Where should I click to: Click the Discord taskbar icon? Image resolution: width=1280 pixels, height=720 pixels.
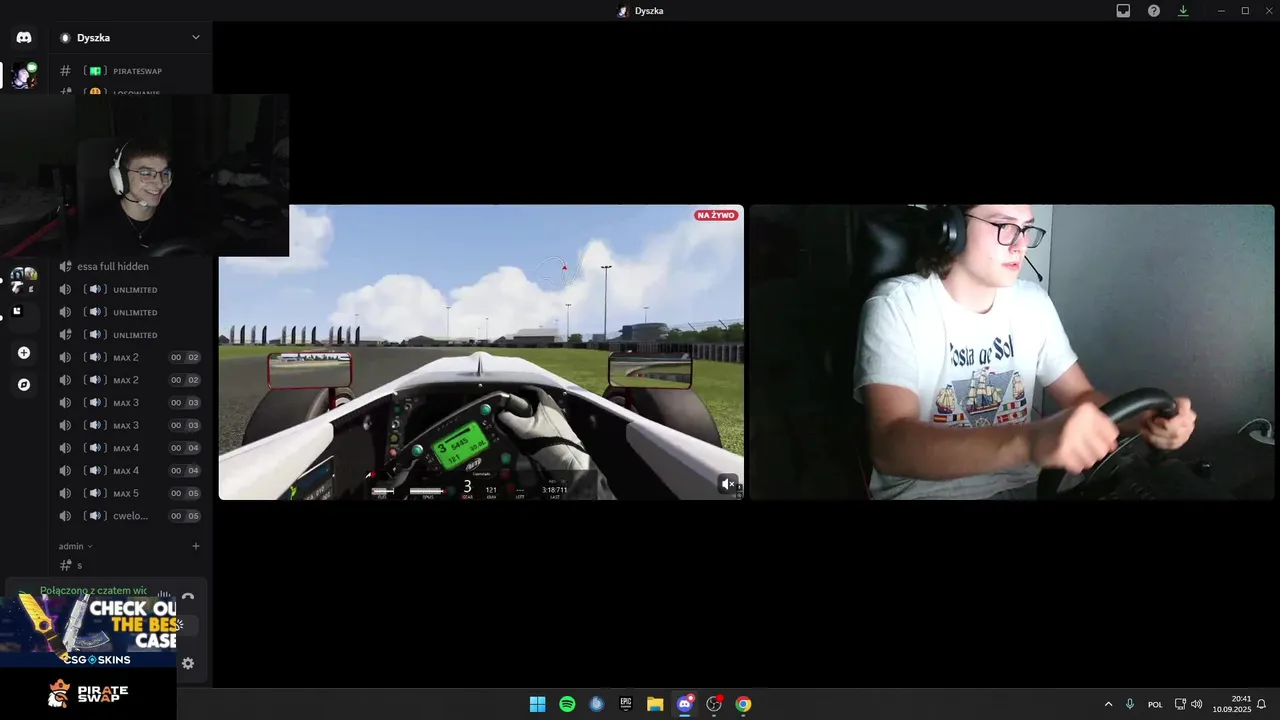[x=685, y=704]
